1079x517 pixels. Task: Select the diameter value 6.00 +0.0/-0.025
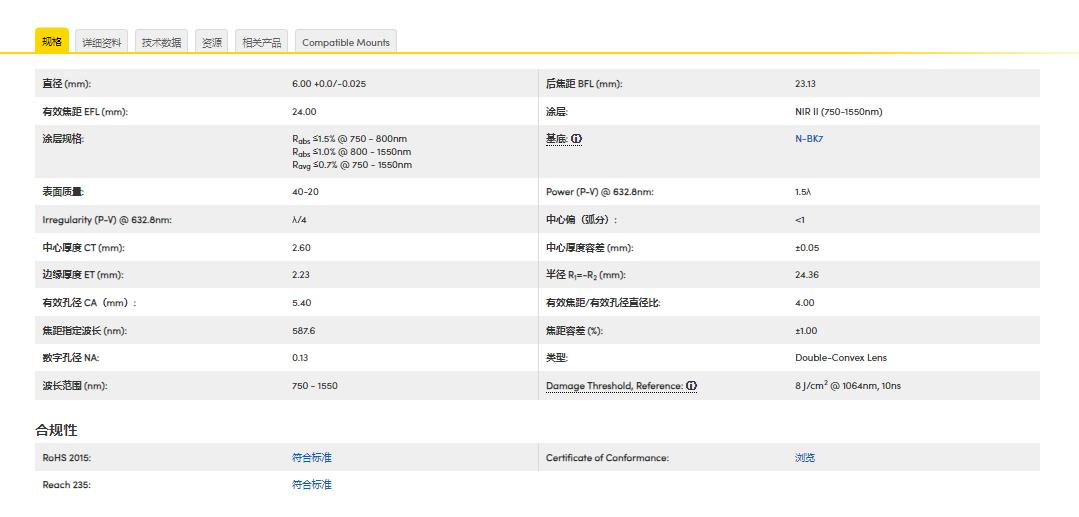pyautogui.click(x=329, y=84)
